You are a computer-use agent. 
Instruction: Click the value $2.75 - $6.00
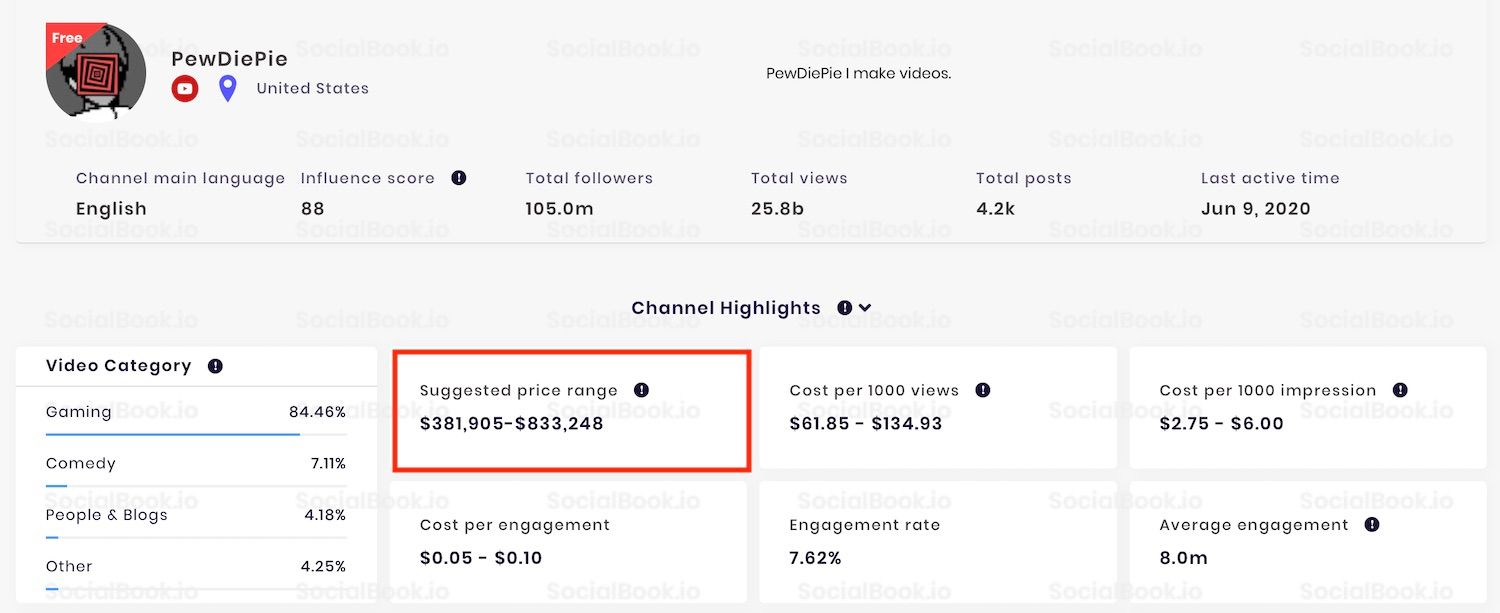coord(1222,423)
